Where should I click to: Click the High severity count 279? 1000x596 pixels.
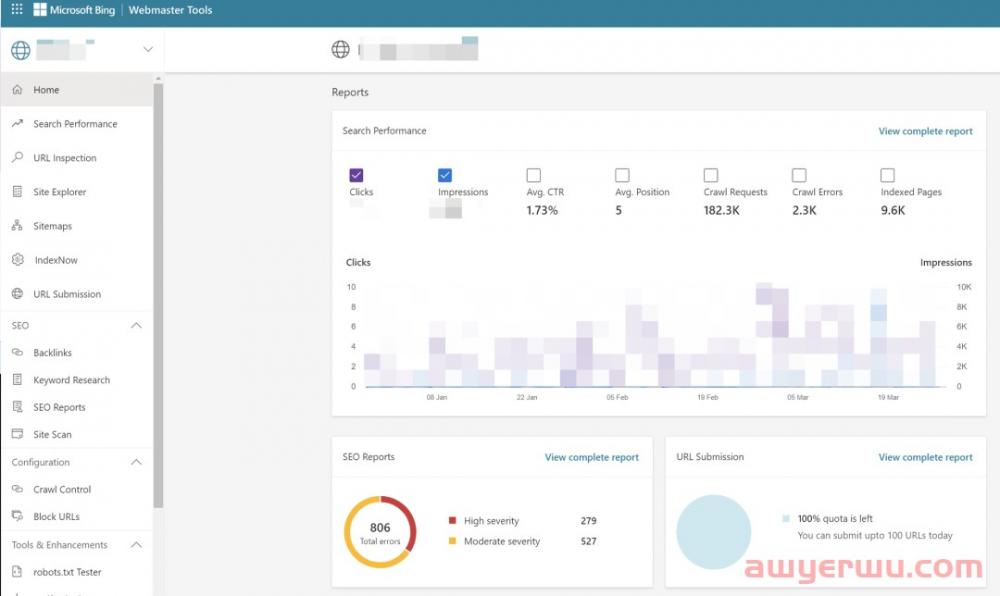[x=588, y=520]
